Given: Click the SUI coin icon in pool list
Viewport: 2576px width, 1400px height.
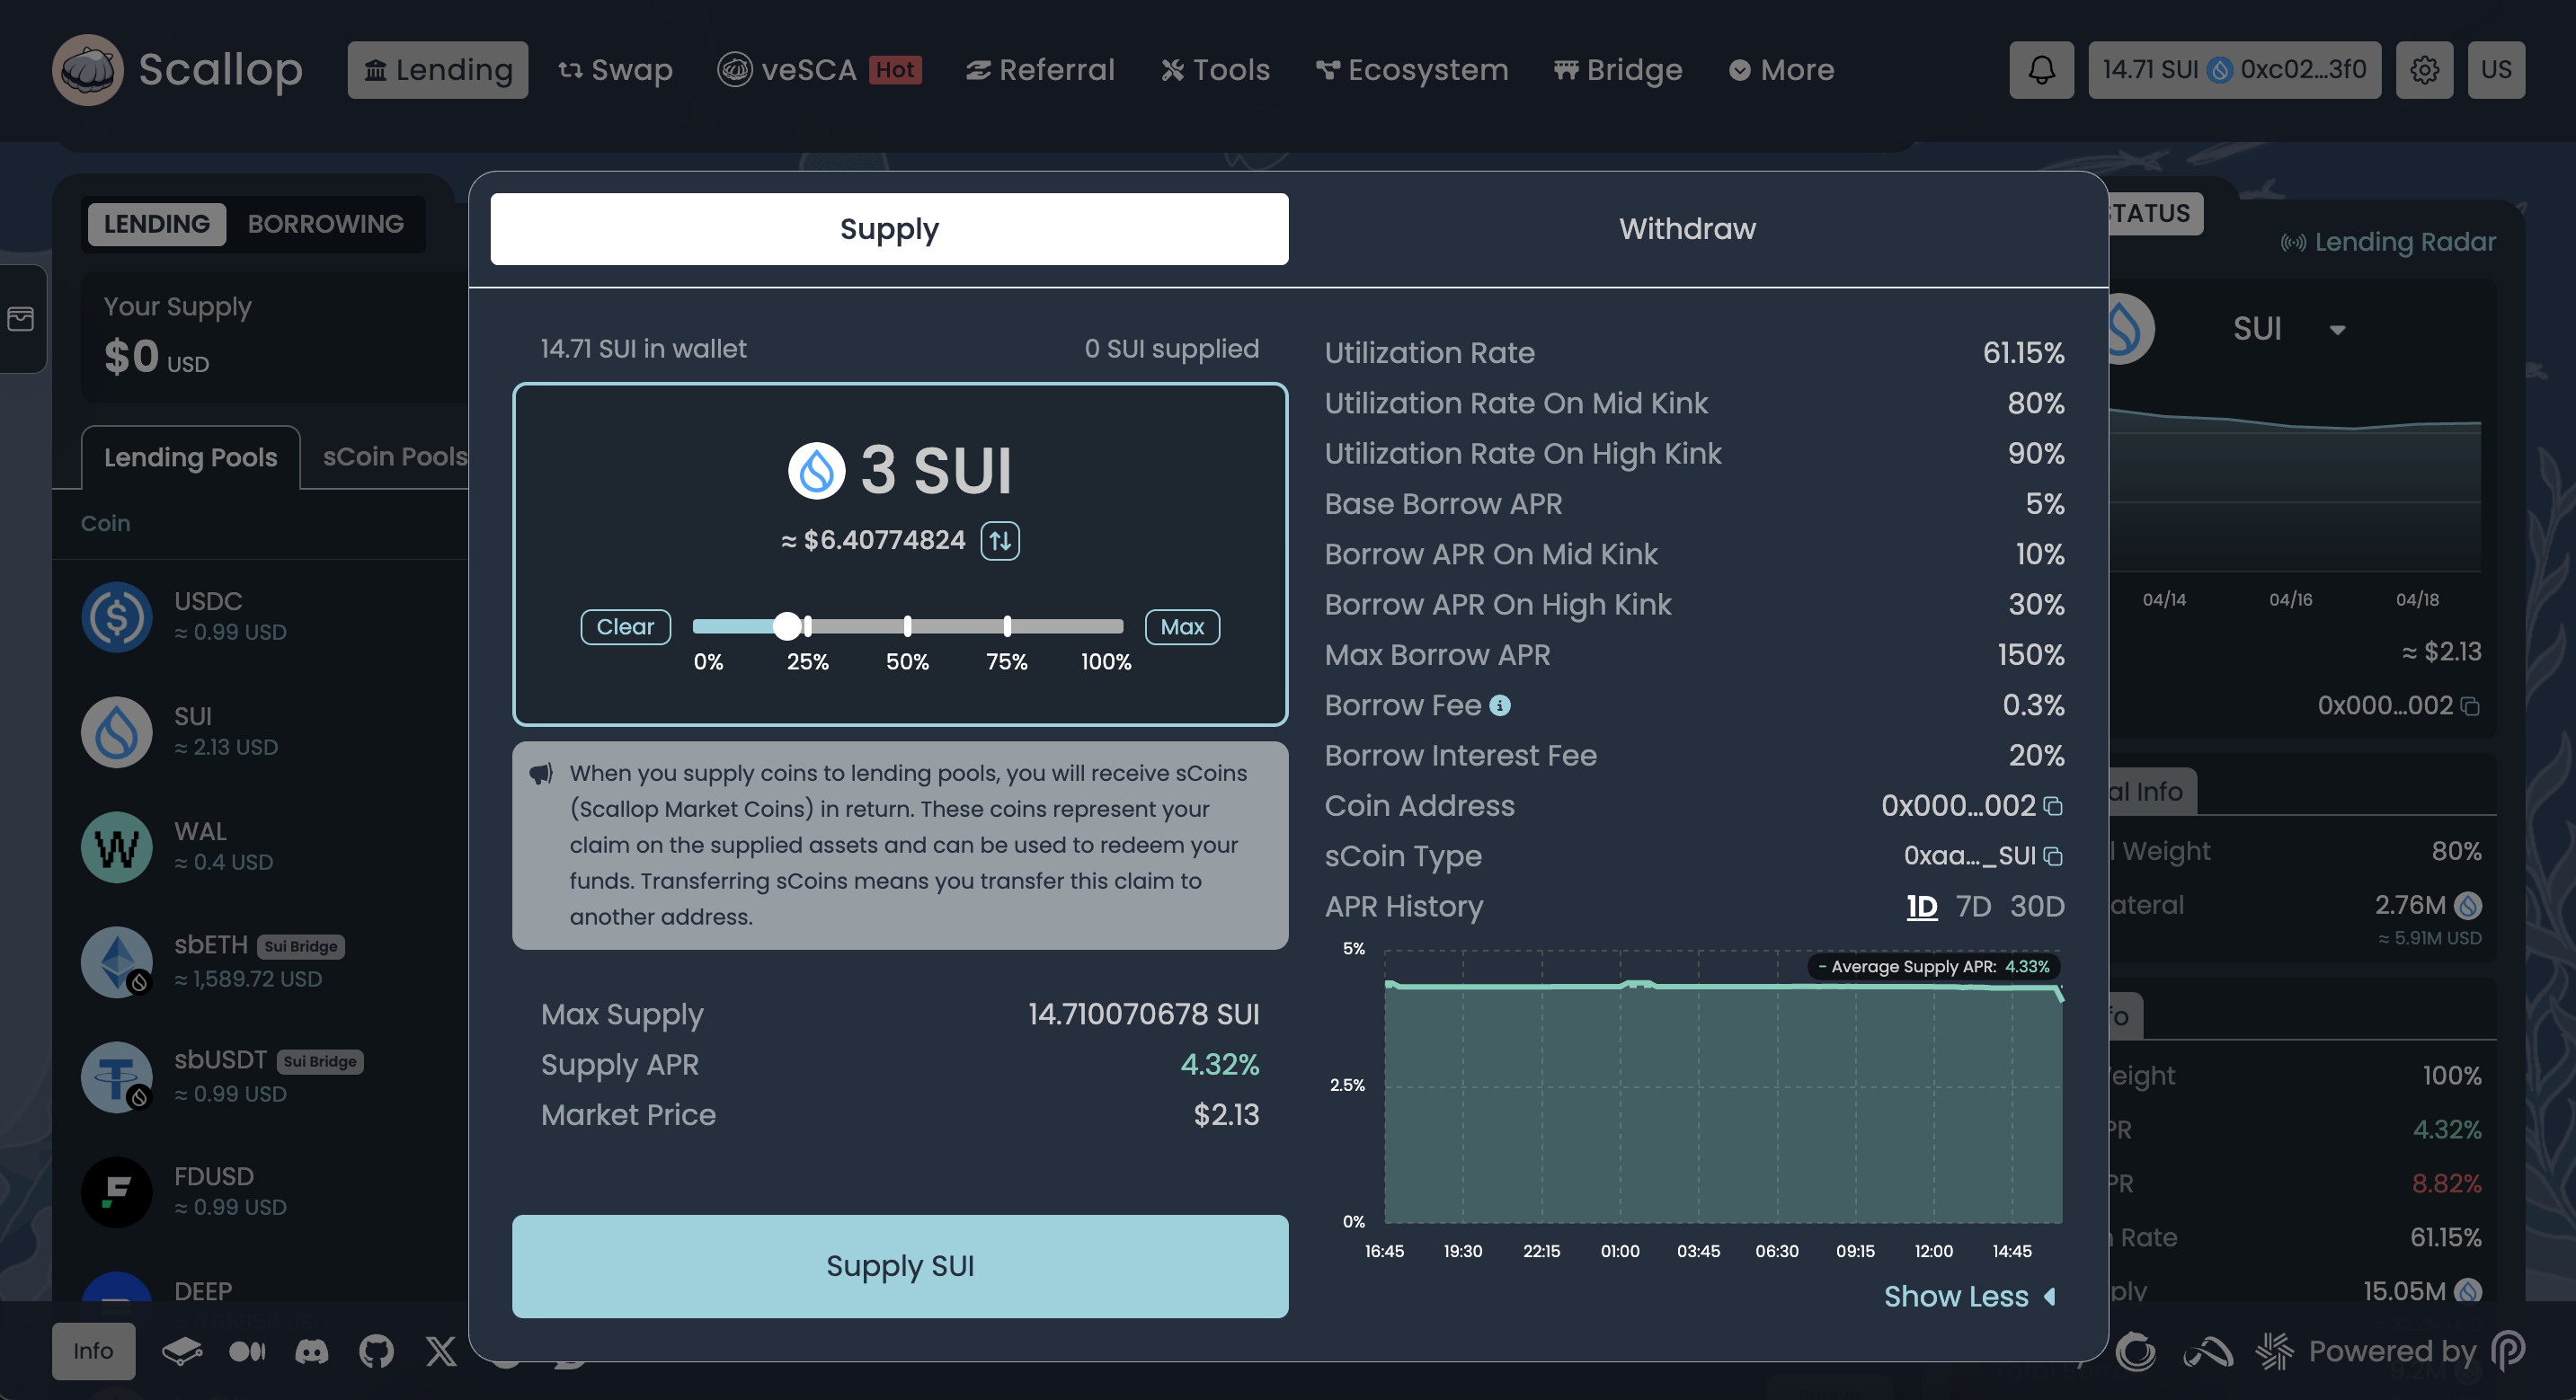Looking at the screenshot, I should coord(117,732).
